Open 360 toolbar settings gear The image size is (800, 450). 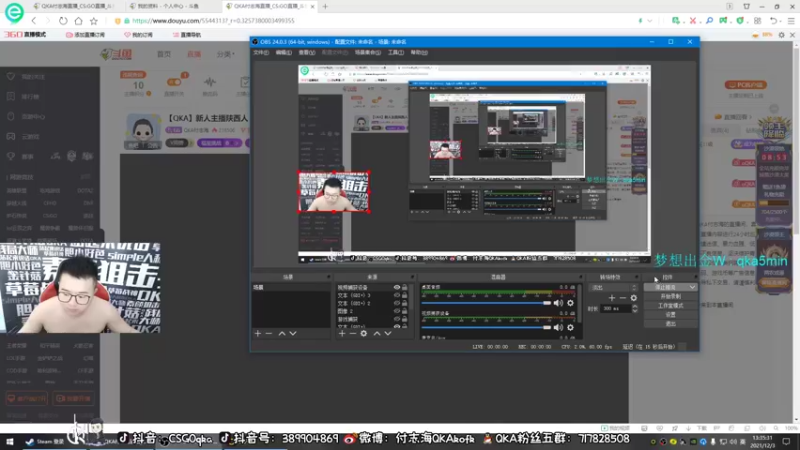(782, 35)
